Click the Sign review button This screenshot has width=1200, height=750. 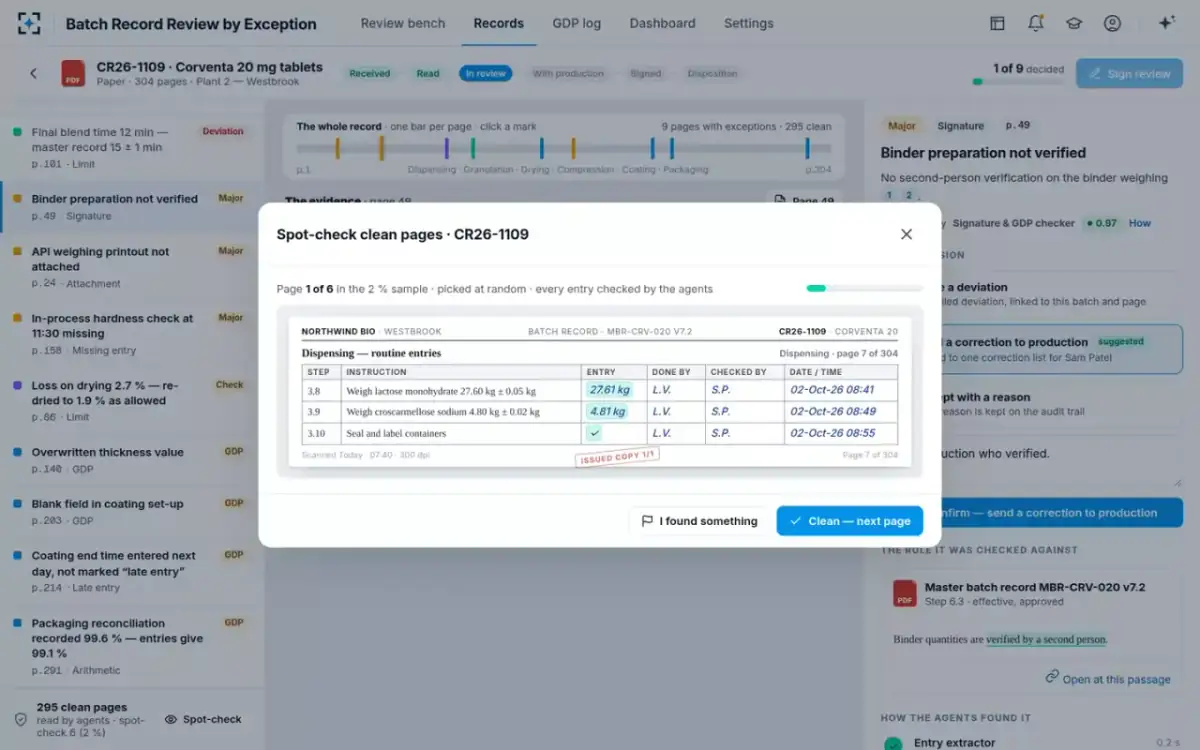click(1129, 74)
